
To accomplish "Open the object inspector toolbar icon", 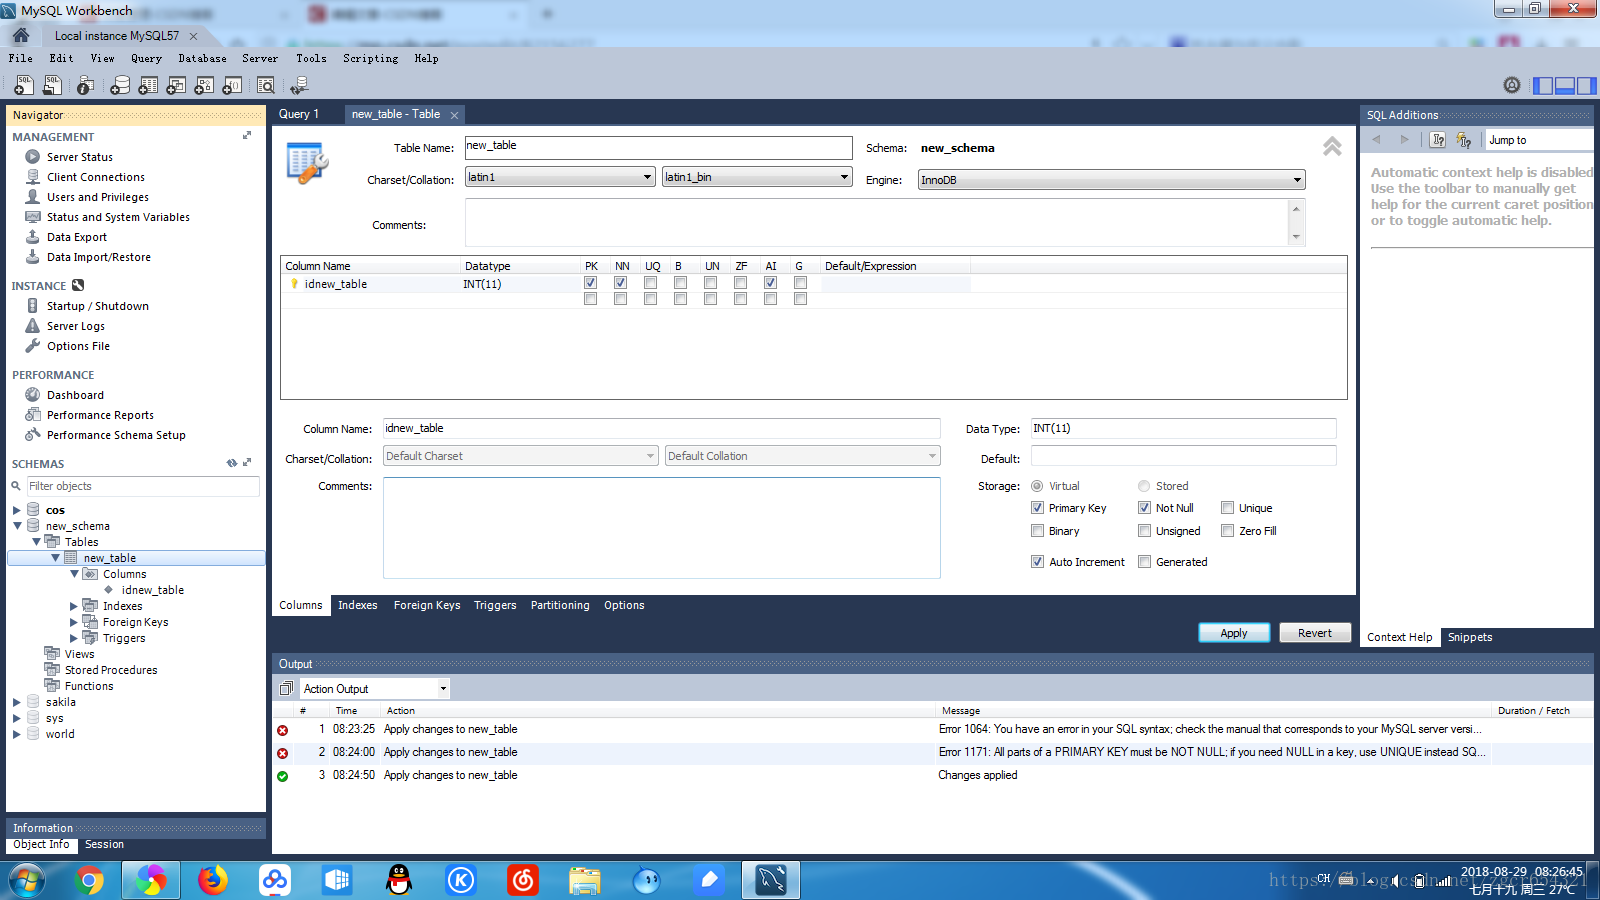I will 86,85.
